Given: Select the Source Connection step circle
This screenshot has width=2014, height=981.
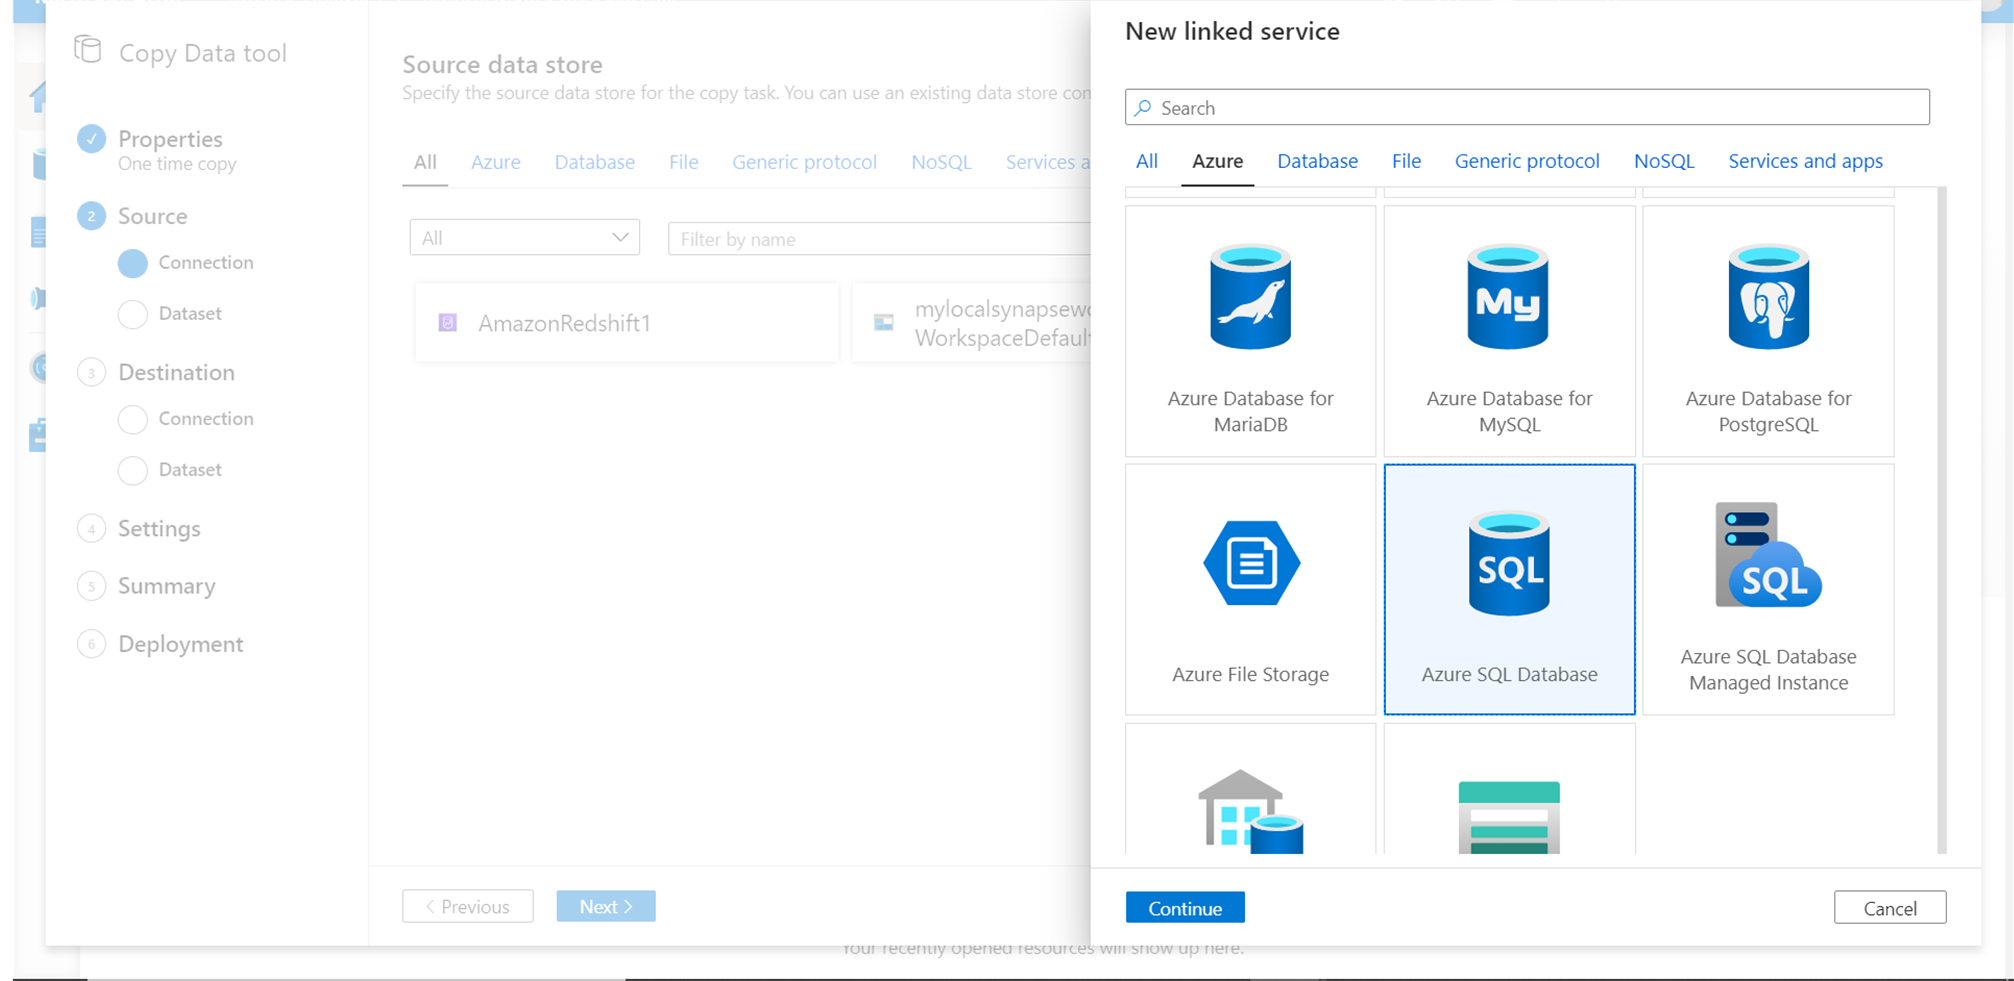Looking at the screenshot, I should pos(132,263).
